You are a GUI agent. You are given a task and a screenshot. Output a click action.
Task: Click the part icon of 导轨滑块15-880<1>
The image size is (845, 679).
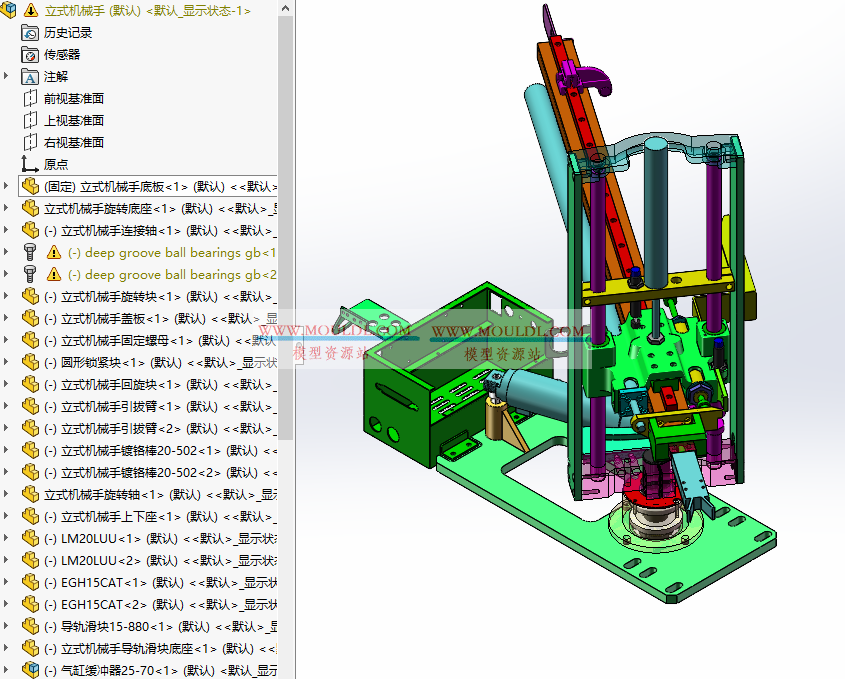pyautogui.click(x=31, y=626)
